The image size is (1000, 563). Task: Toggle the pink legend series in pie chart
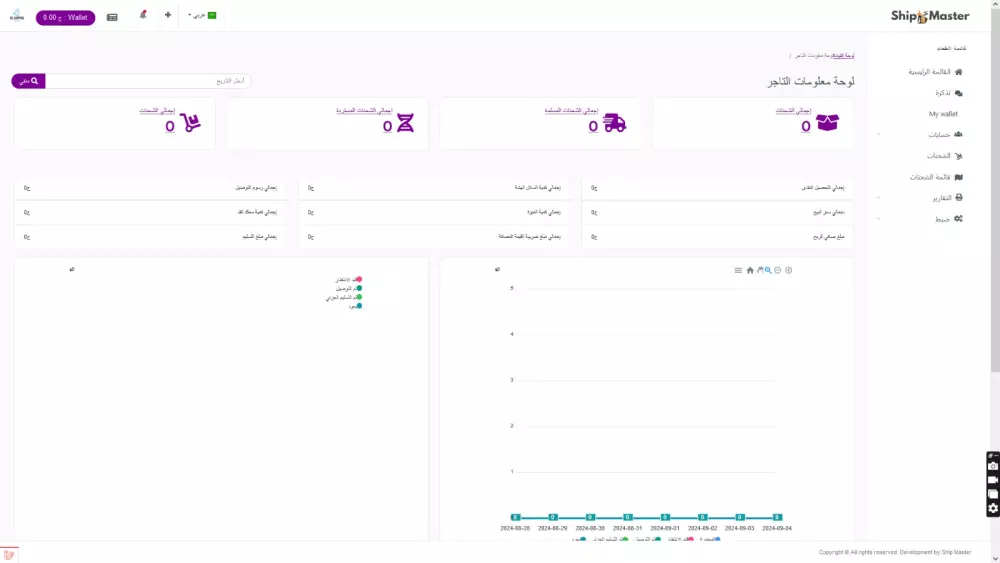[348, 279]
